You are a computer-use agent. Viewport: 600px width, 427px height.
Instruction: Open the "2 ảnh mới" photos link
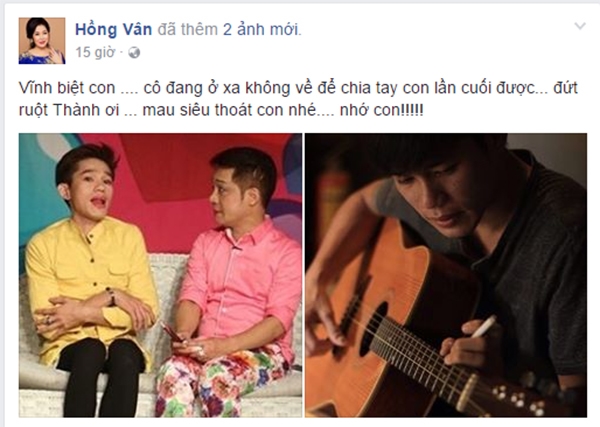(261, 29)
